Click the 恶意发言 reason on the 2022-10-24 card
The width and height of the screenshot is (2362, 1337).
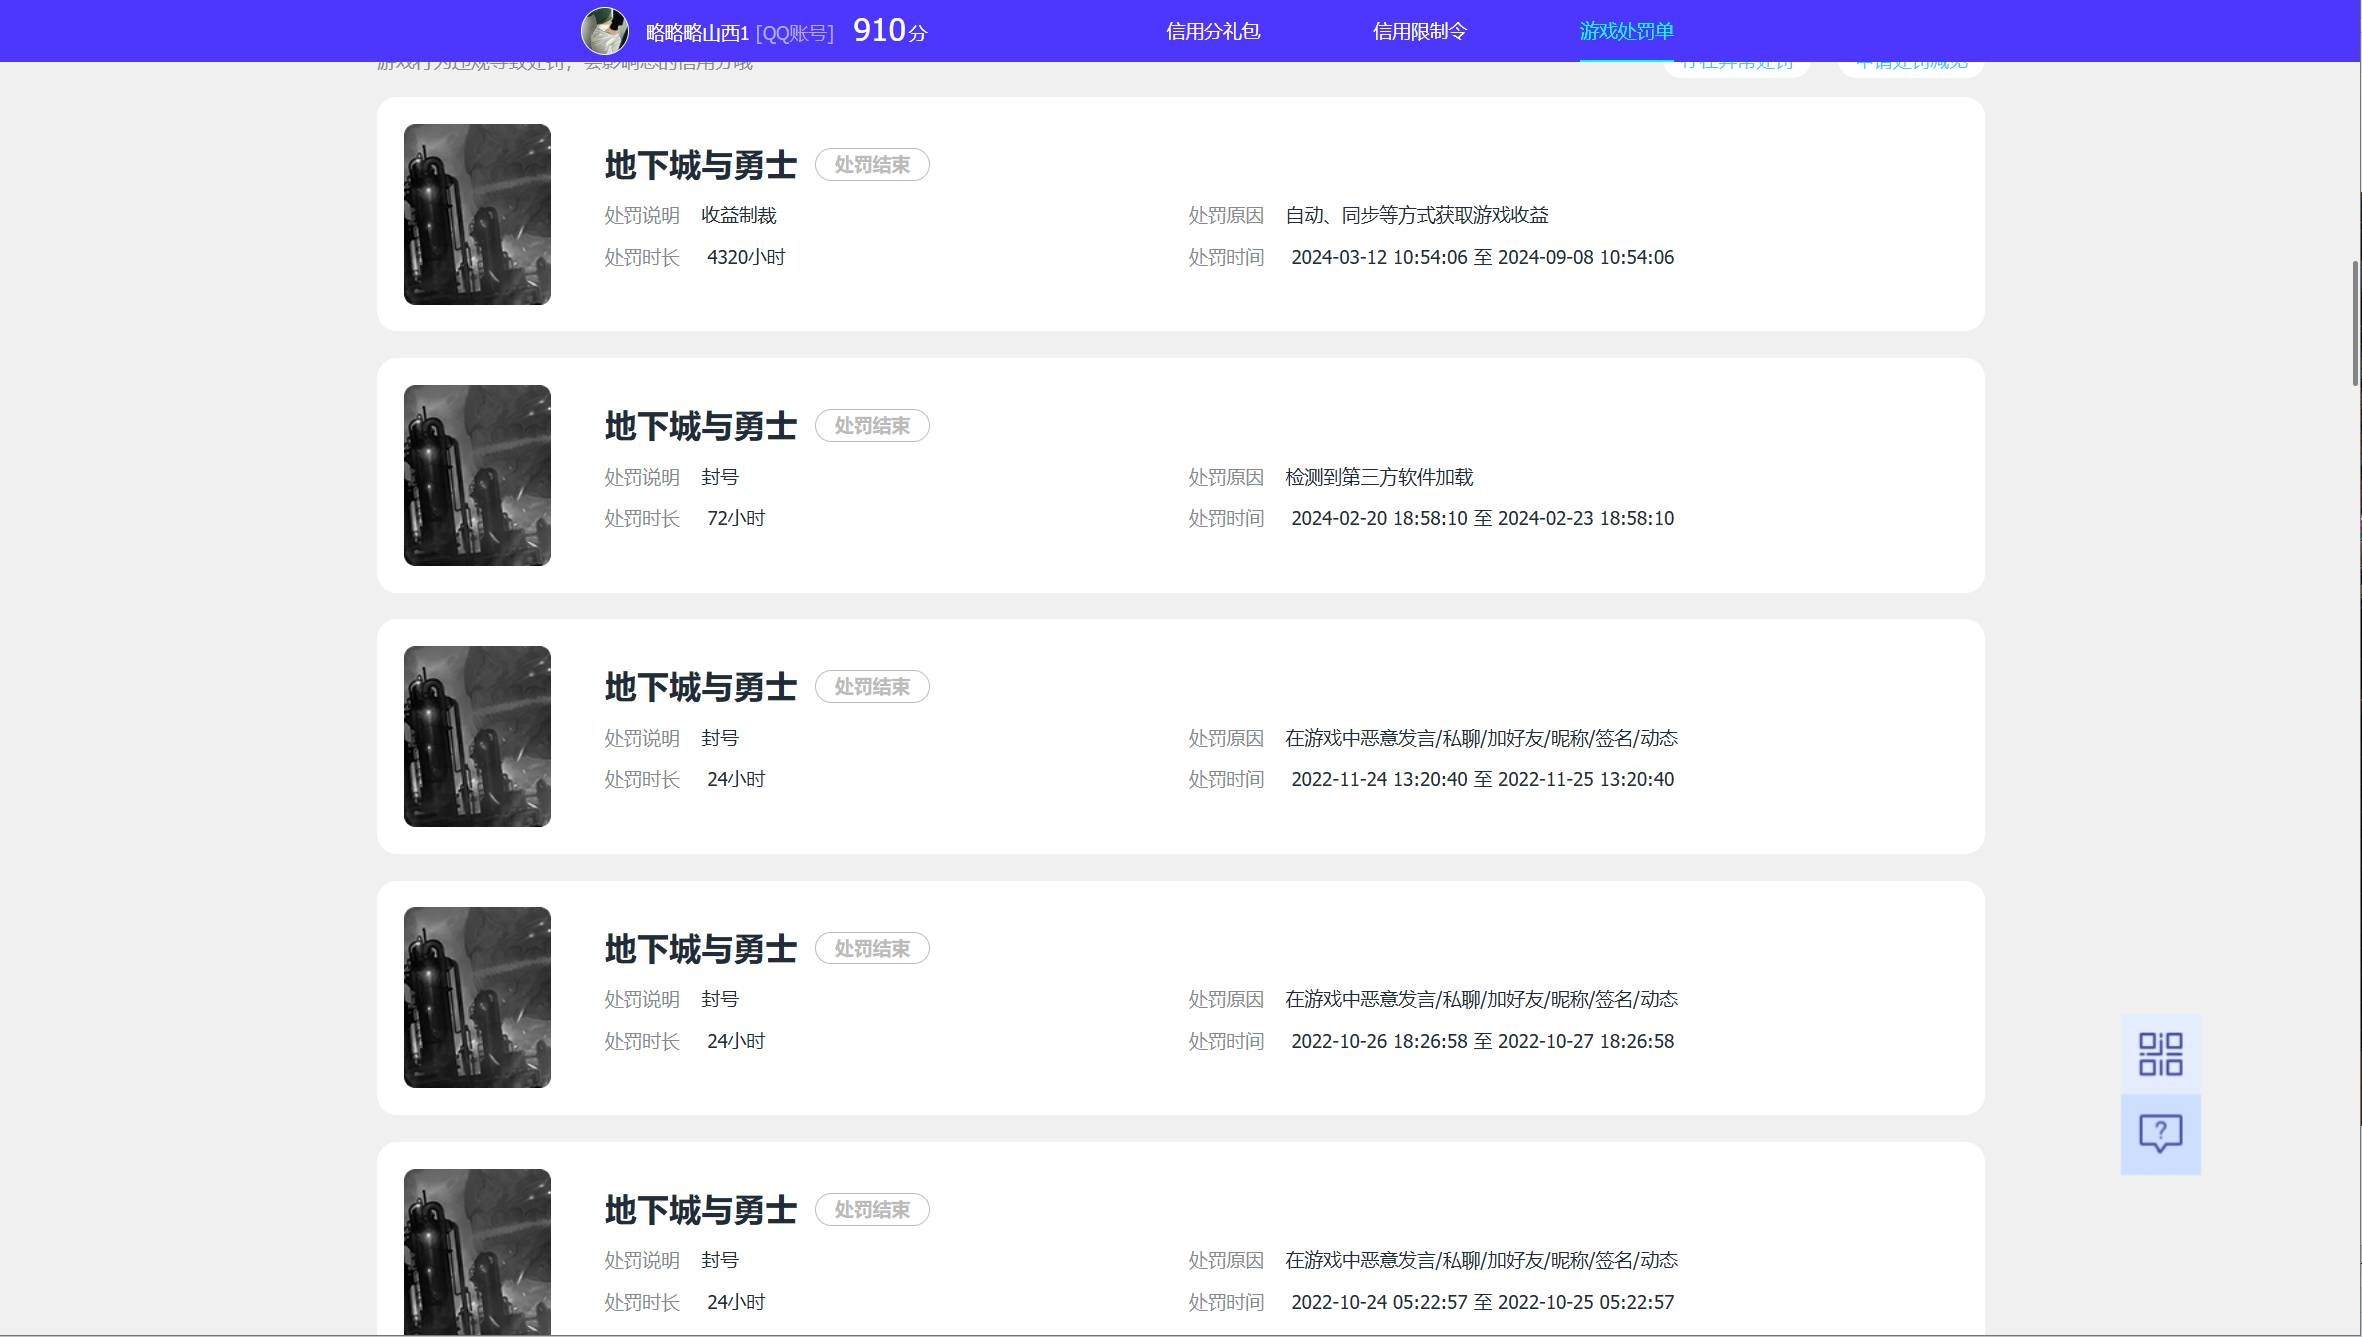point(1481,1261)
